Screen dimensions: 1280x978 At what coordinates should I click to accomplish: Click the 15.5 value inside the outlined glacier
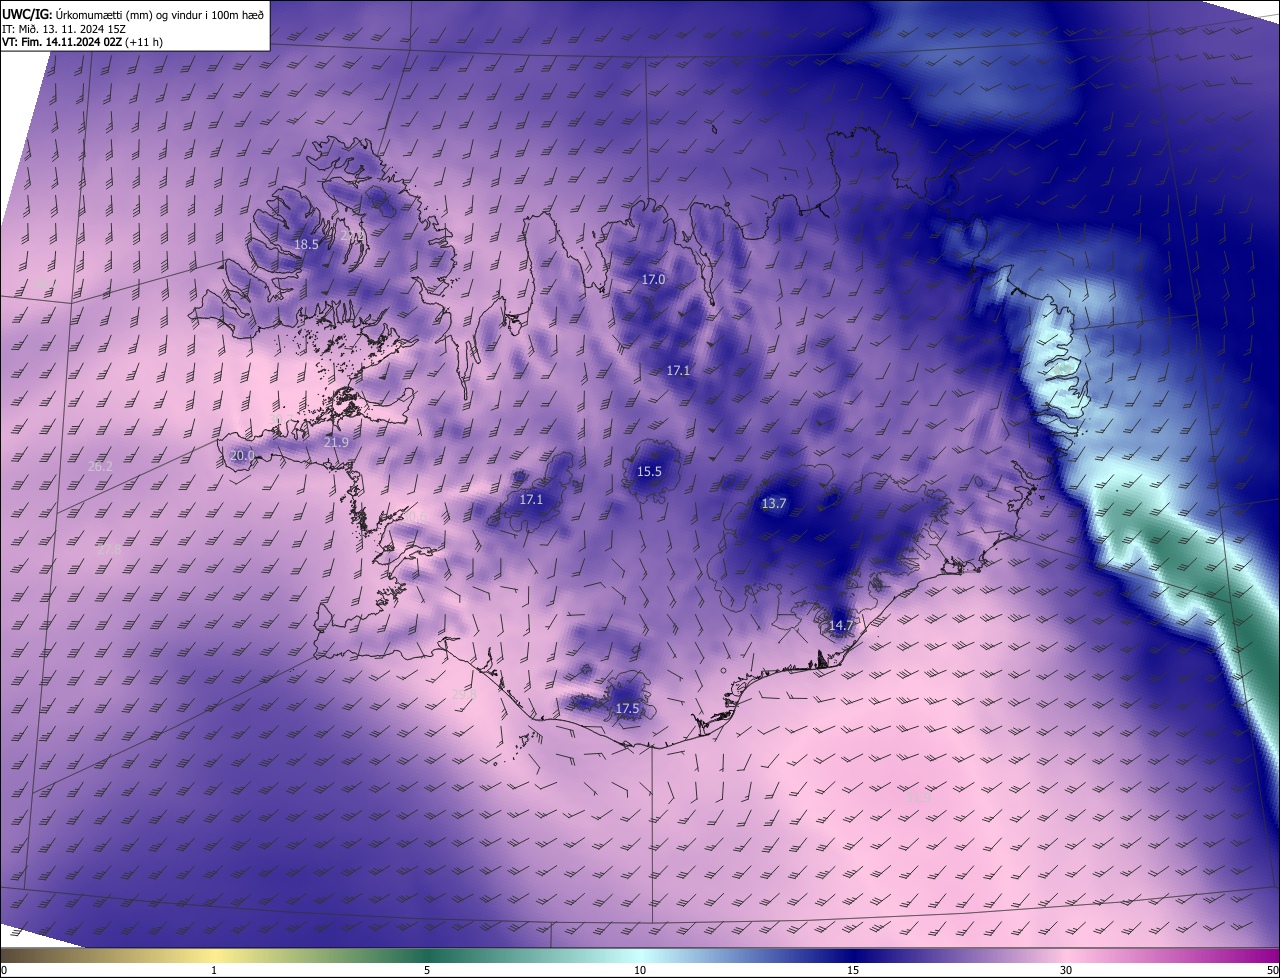[x=649, y=471]
